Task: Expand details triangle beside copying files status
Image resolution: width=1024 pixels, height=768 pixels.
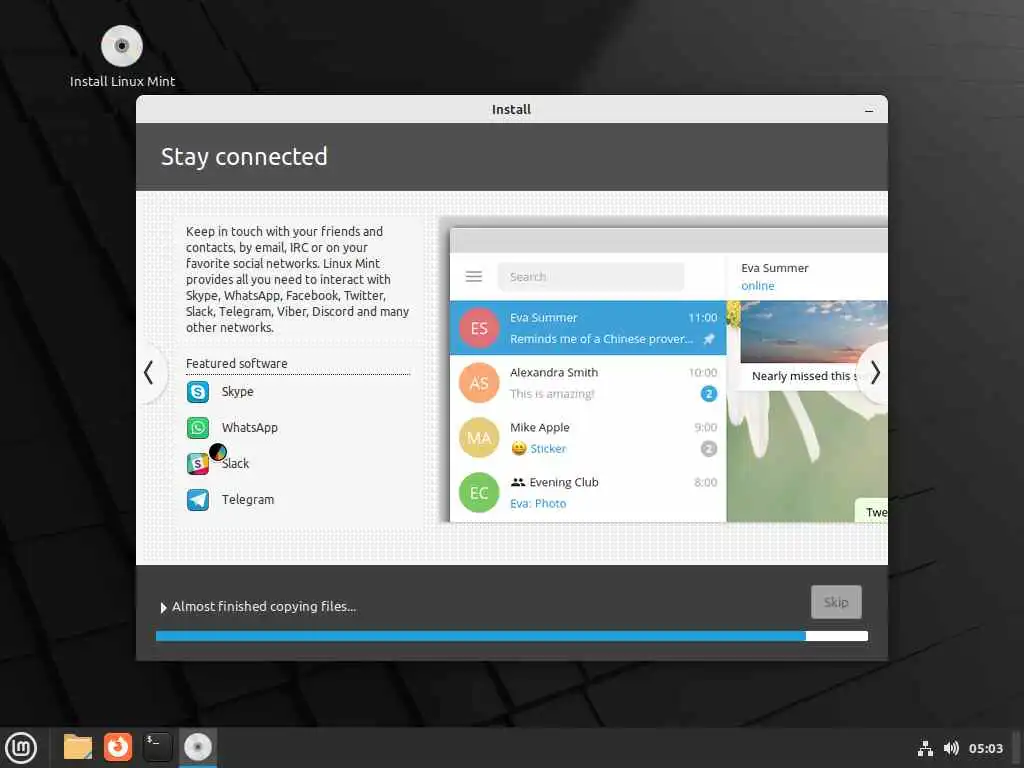Action: 163,607
